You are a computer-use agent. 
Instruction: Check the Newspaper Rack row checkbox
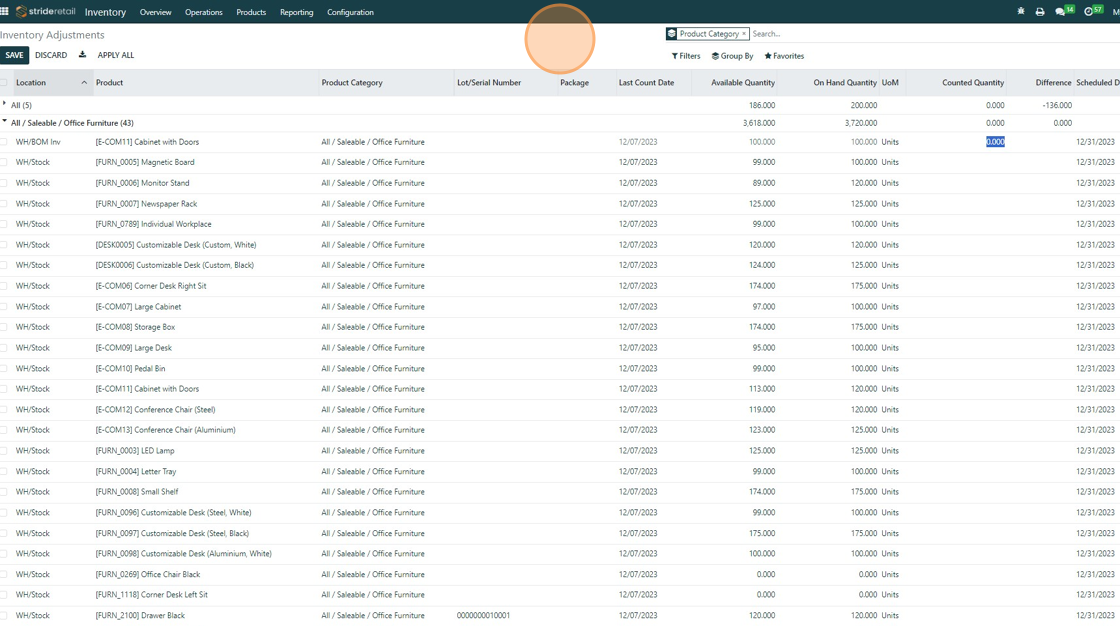(x=4, y=204)
